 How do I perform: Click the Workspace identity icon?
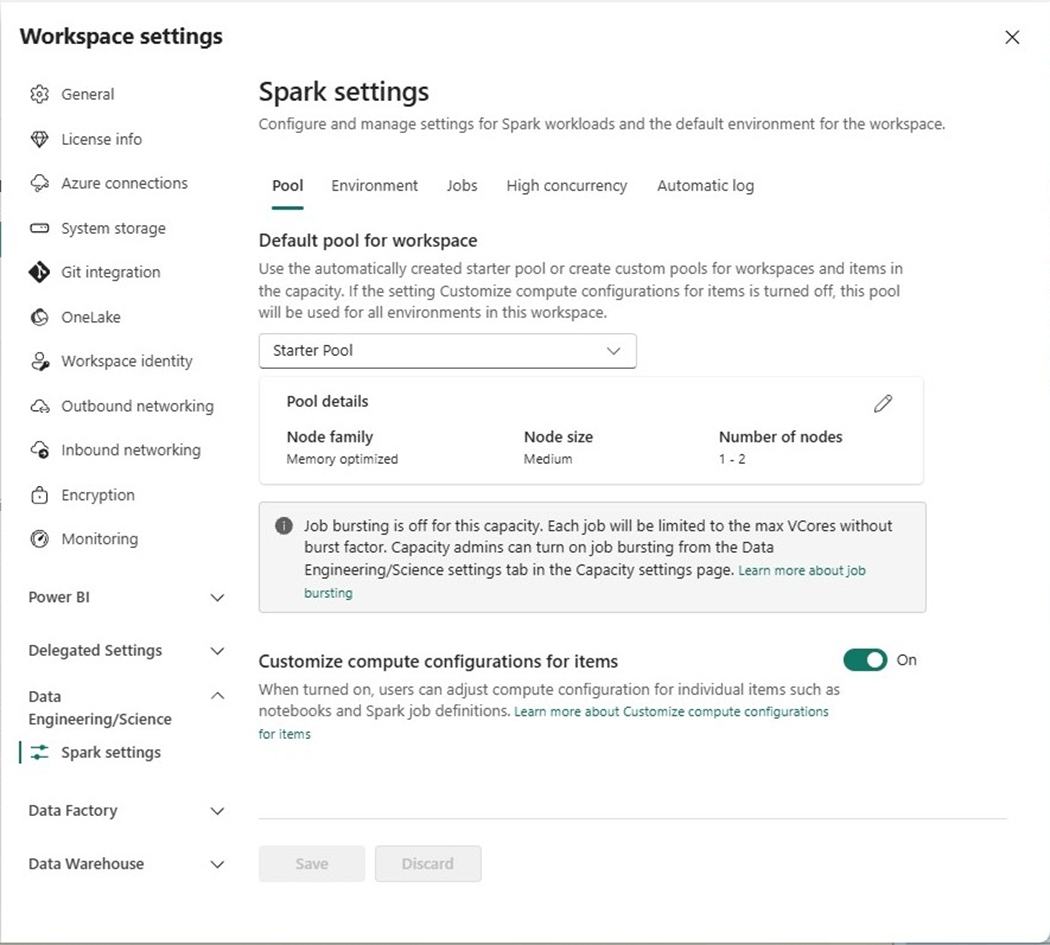[40, 362]
